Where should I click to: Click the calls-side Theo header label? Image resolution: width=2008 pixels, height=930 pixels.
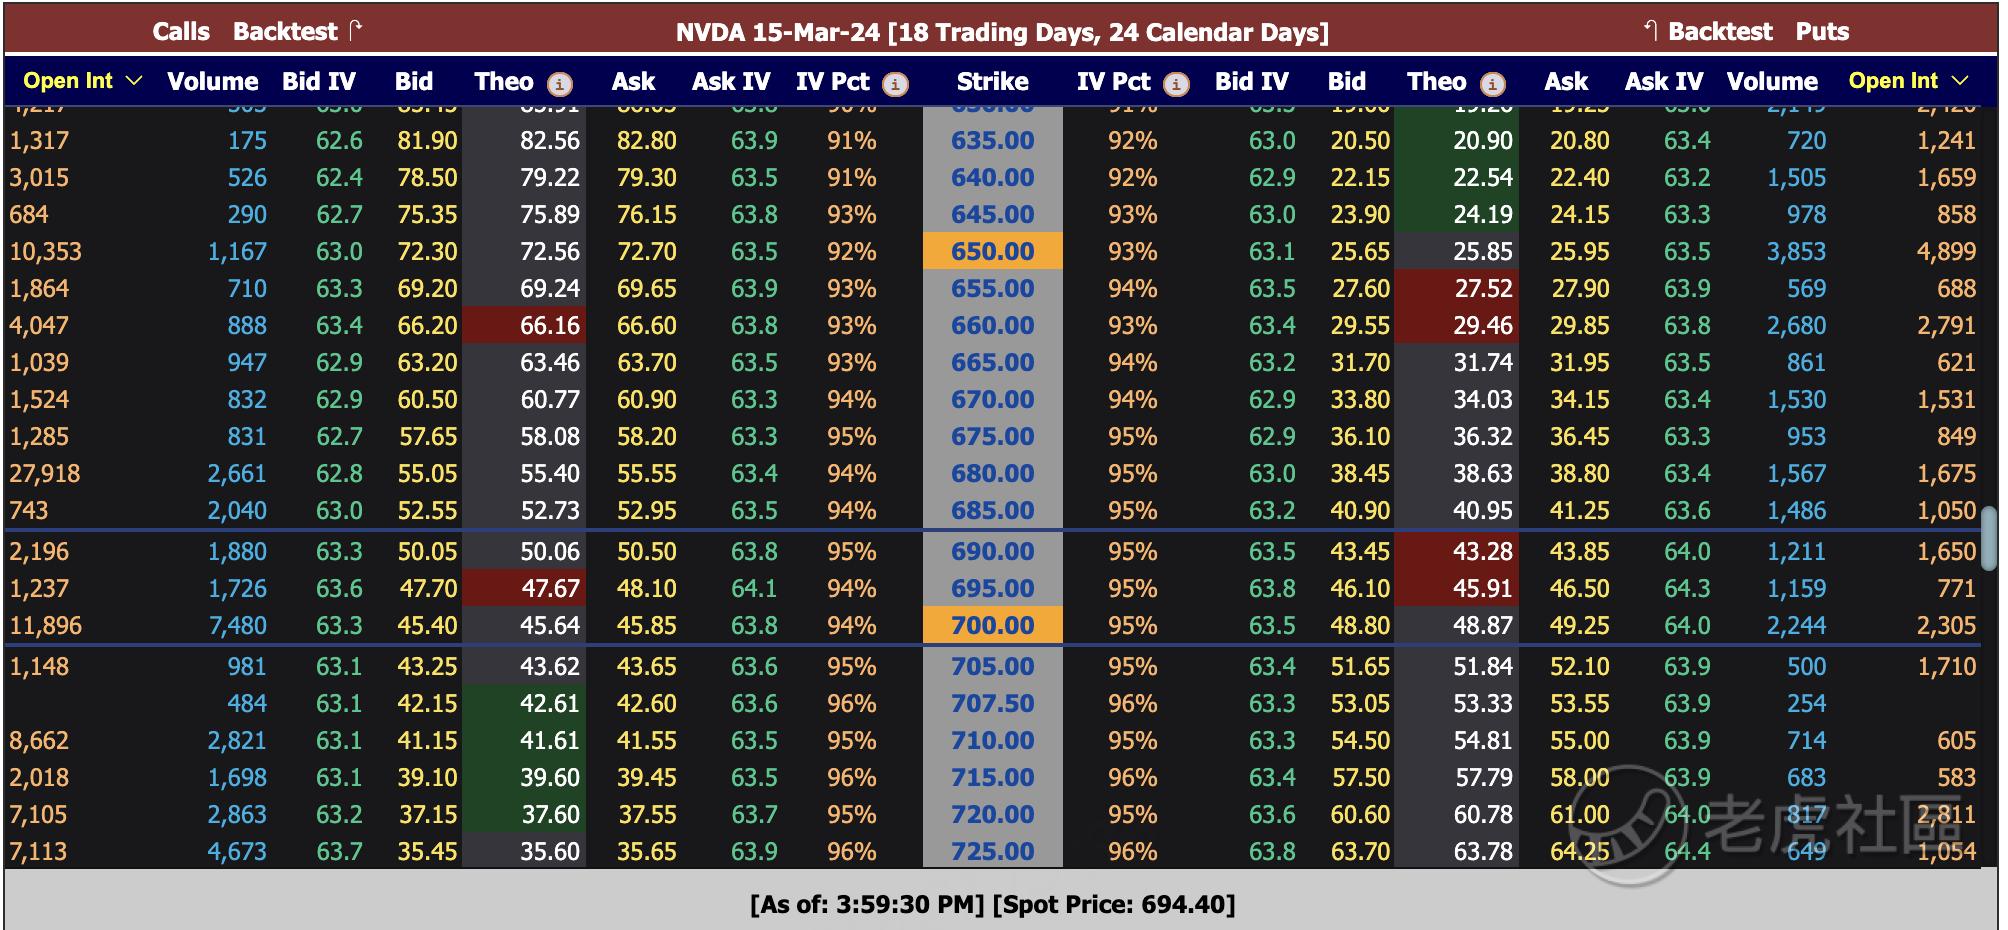[x=504, y=82]
